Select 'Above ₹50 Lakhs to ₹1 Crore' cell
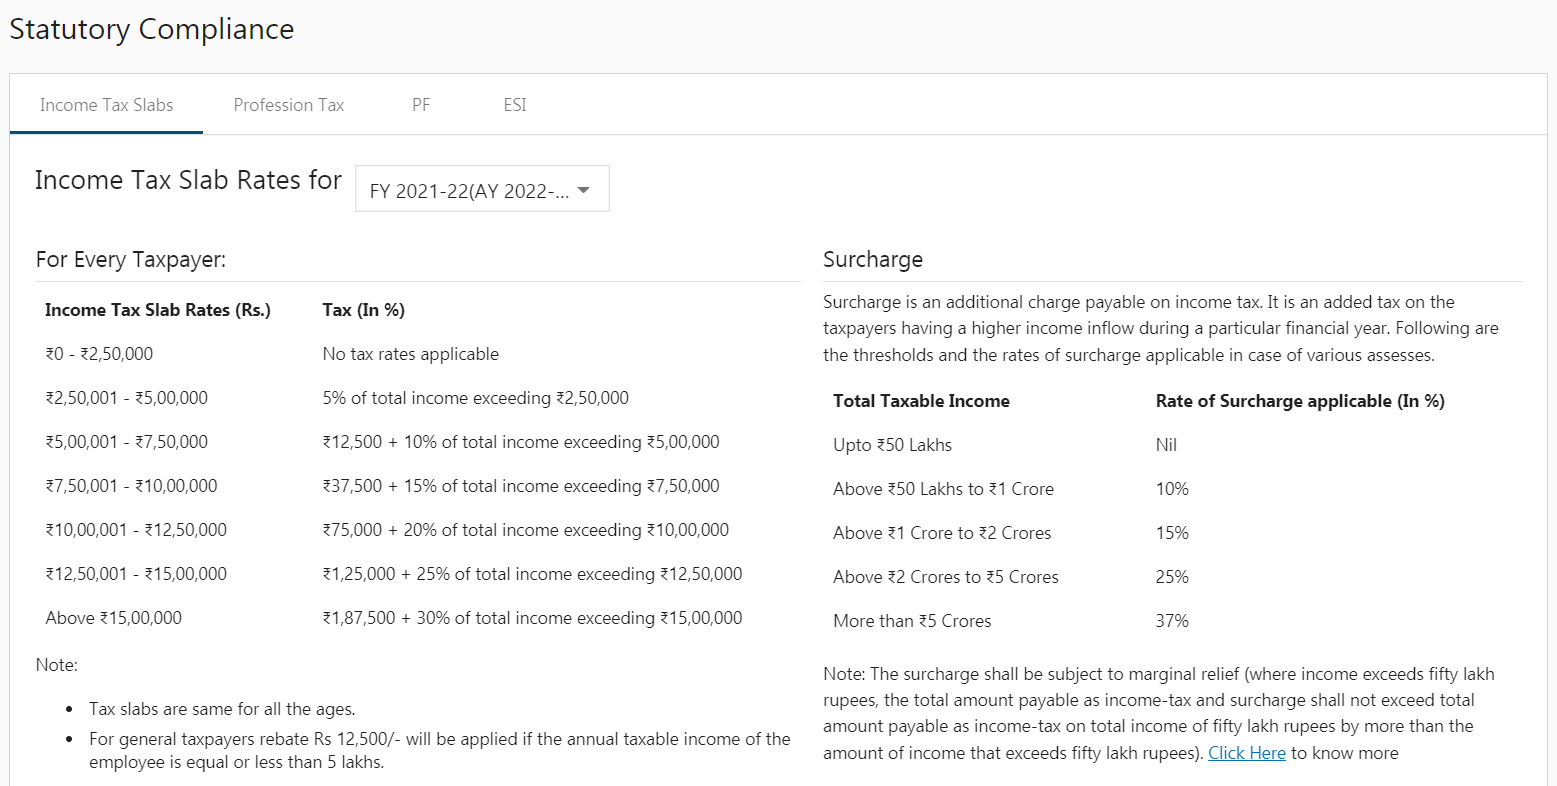1557x786 pixels. point(943,489)
